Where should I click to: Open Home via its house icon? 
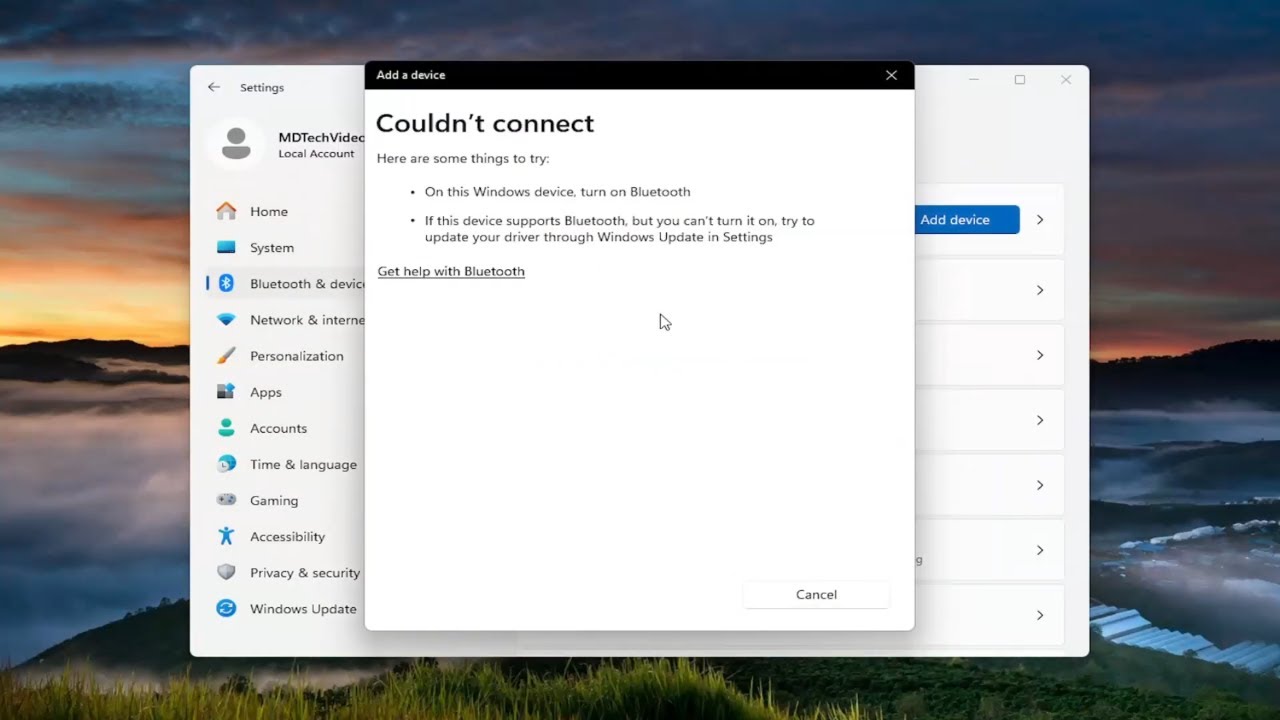(227, 211)
